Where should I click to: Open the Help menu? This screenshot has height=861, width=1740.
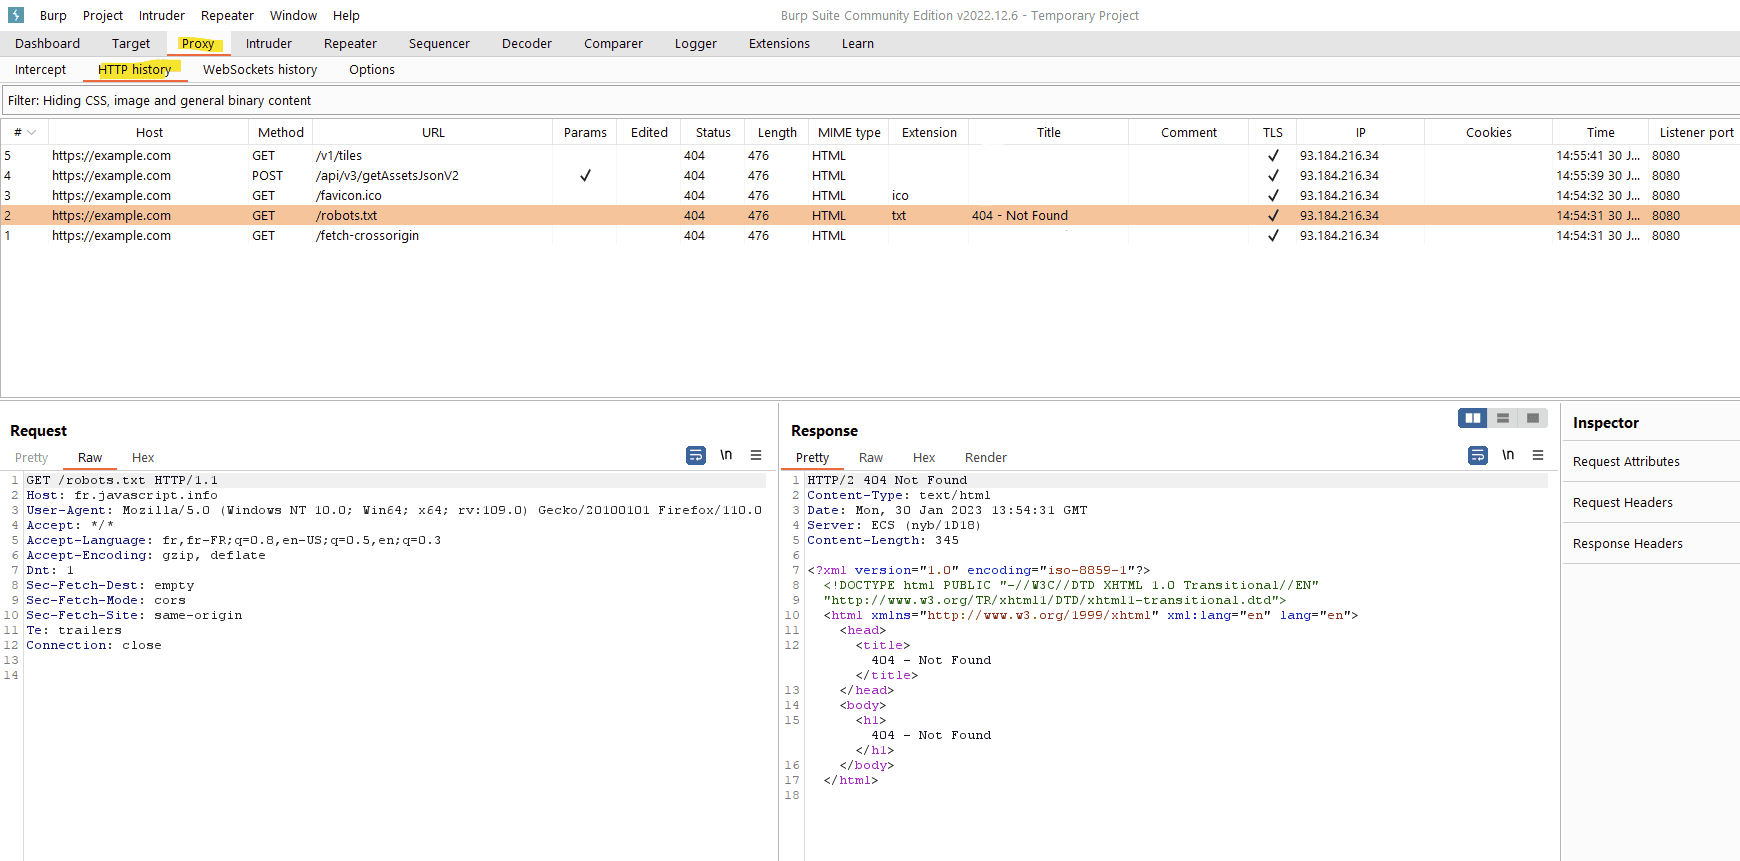(x=346, y=16)
